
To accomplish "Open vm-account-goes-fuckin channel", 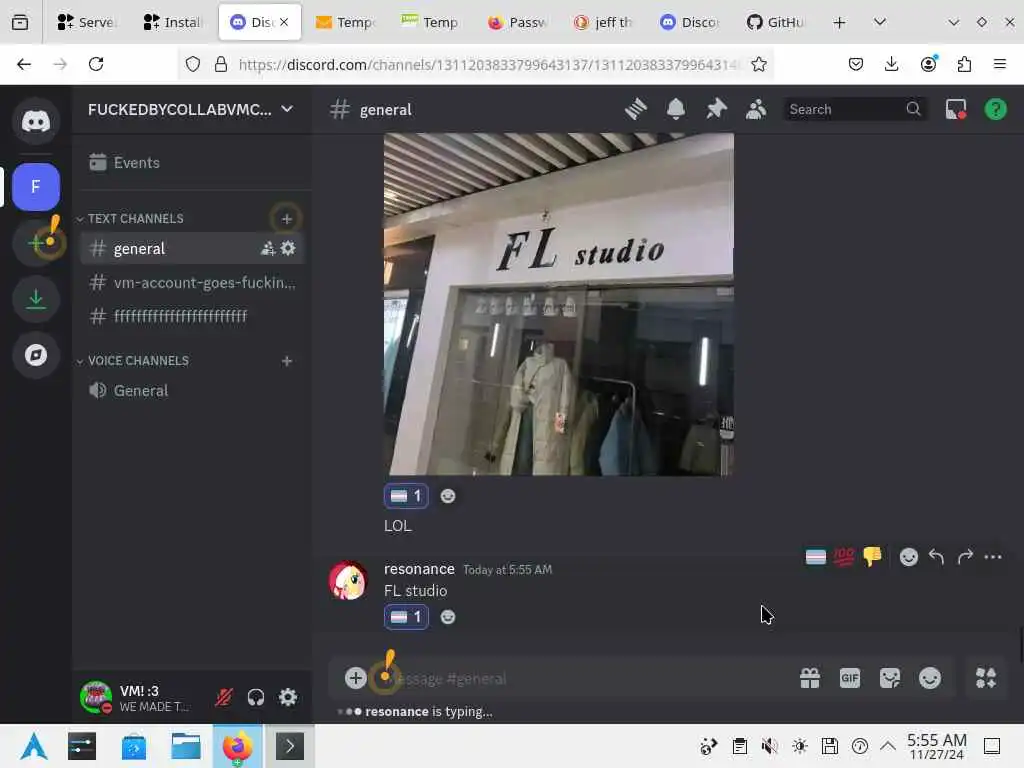I will [192, 283].
